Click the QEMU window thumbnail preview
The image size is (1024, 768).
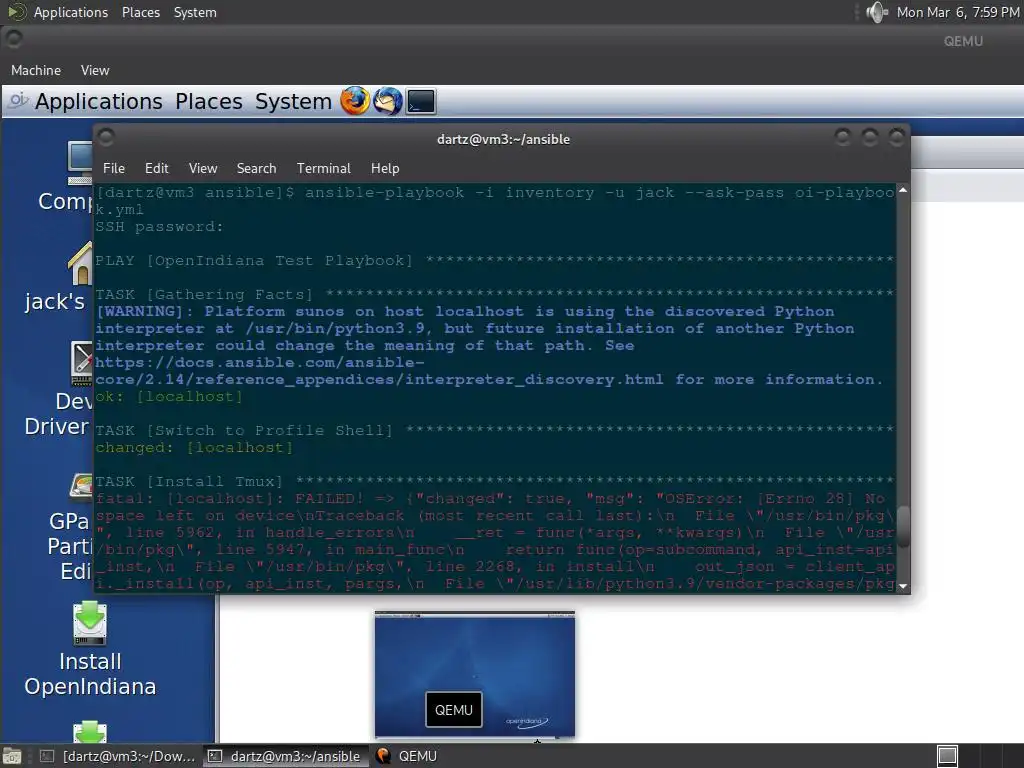475,675
